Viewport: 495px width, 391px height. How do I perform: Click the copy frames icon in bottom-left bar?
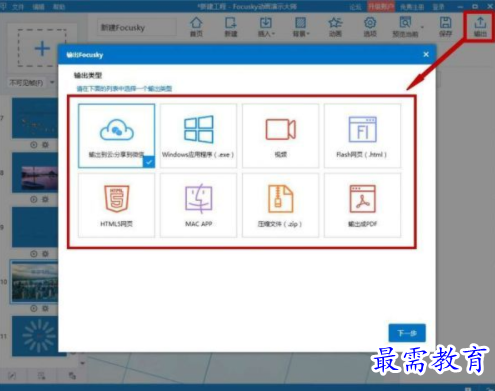tap(72, 376)
